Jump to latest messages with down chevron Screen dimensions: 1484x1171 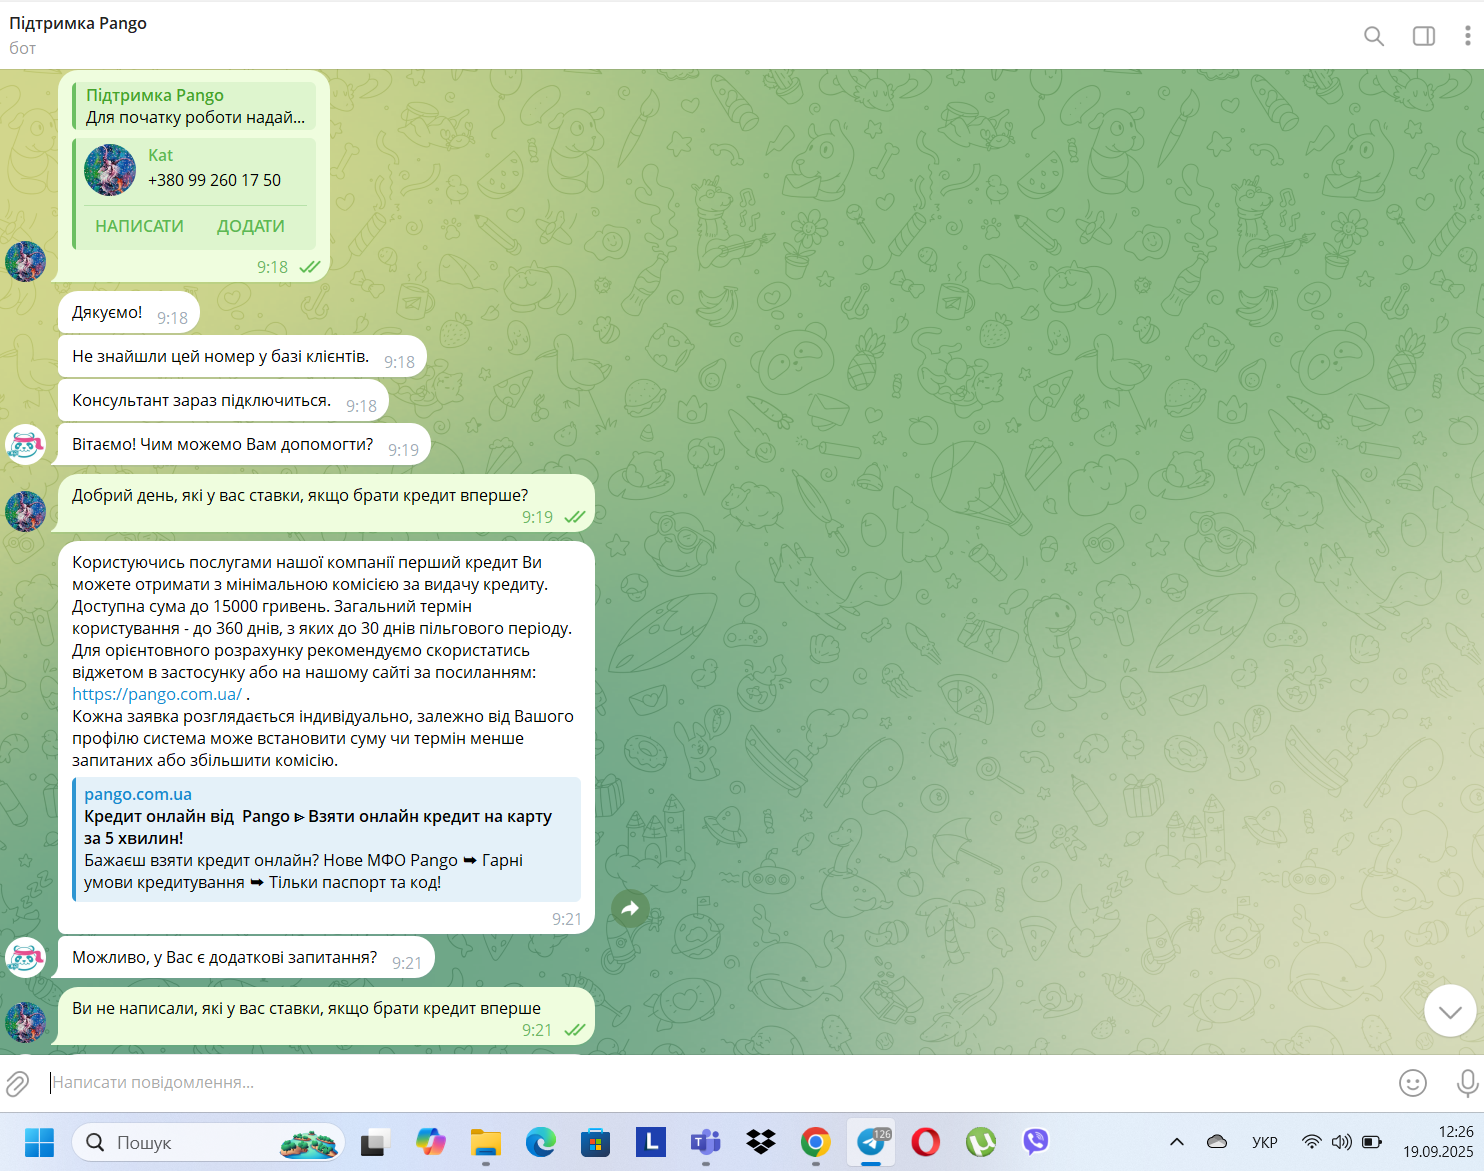(1450, 1011)
